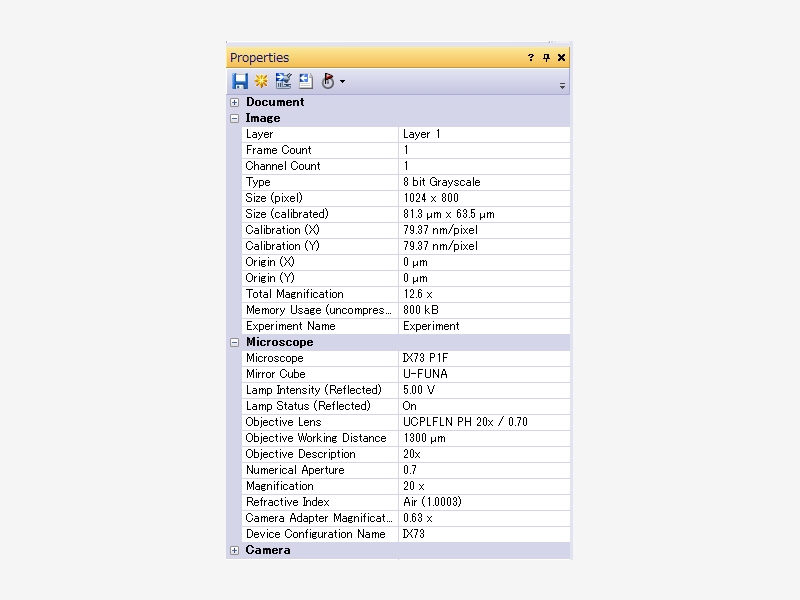Expand the Camera section
The image size is (800, 600).
tap(232, 550)
